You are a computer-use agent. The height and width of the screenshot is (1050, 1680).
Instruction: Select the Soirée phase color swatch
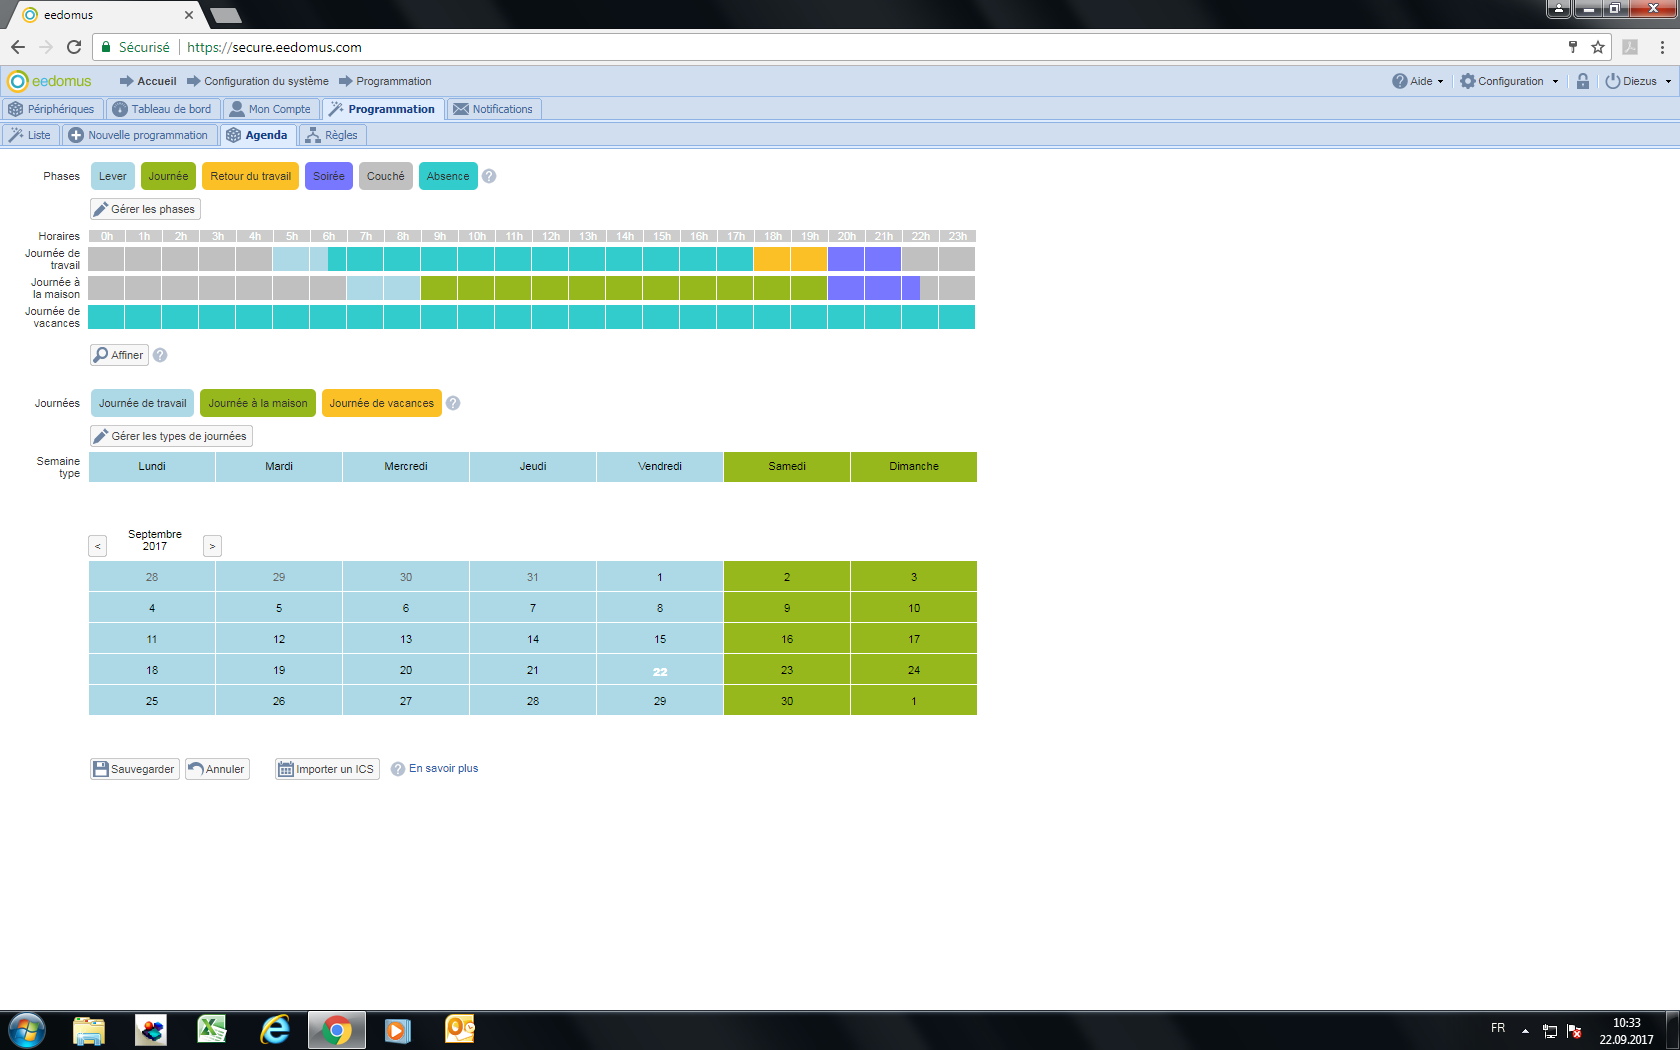point(328,176)
